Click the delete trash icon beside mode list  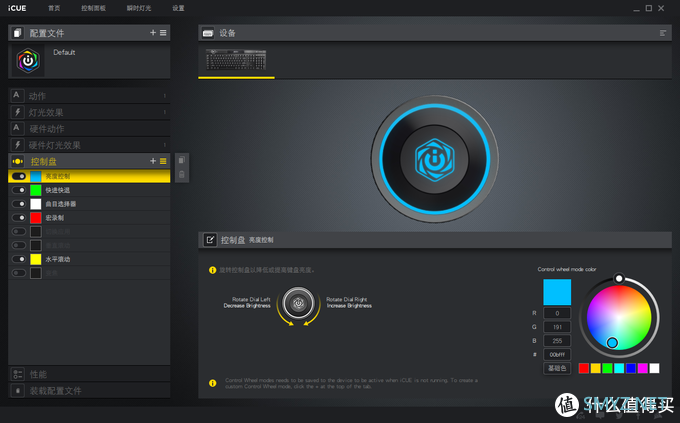(182, 174)
